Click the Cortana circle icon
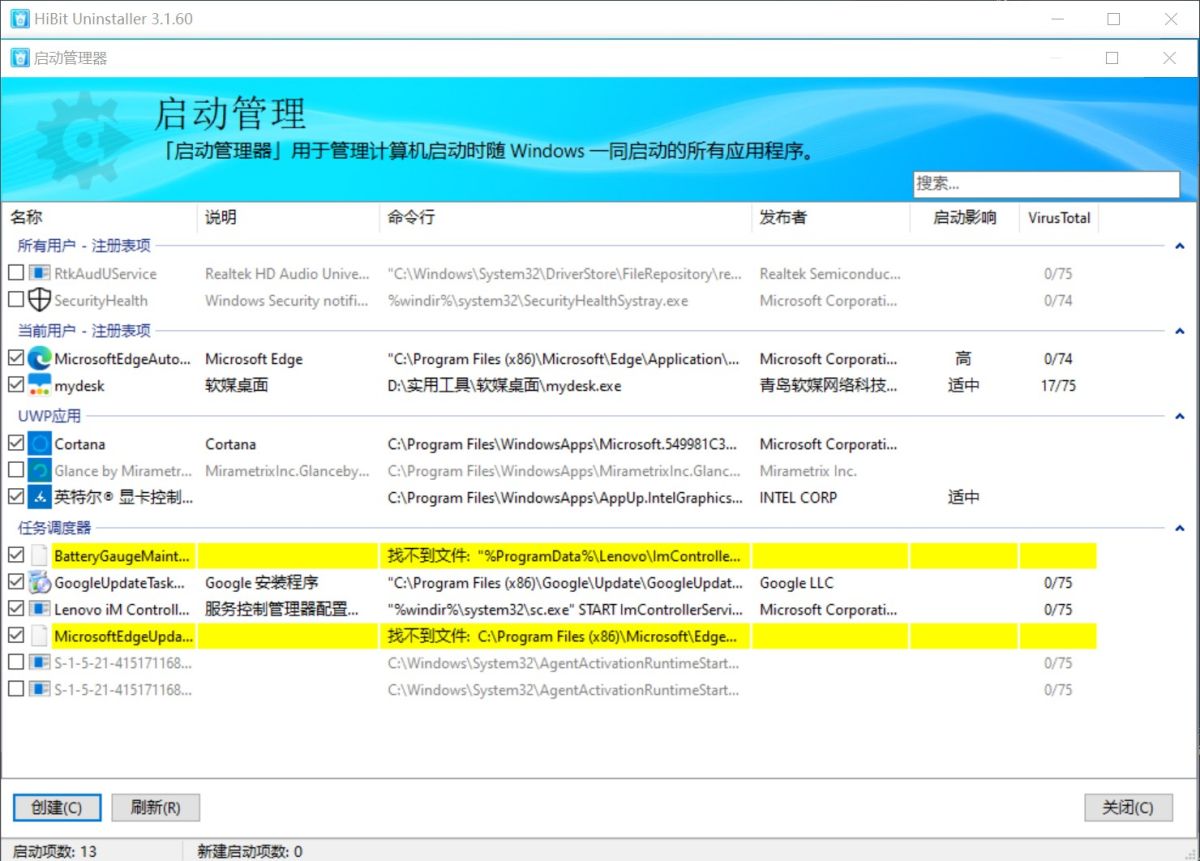Screen dimensions: 1200x861 (39, 444)
